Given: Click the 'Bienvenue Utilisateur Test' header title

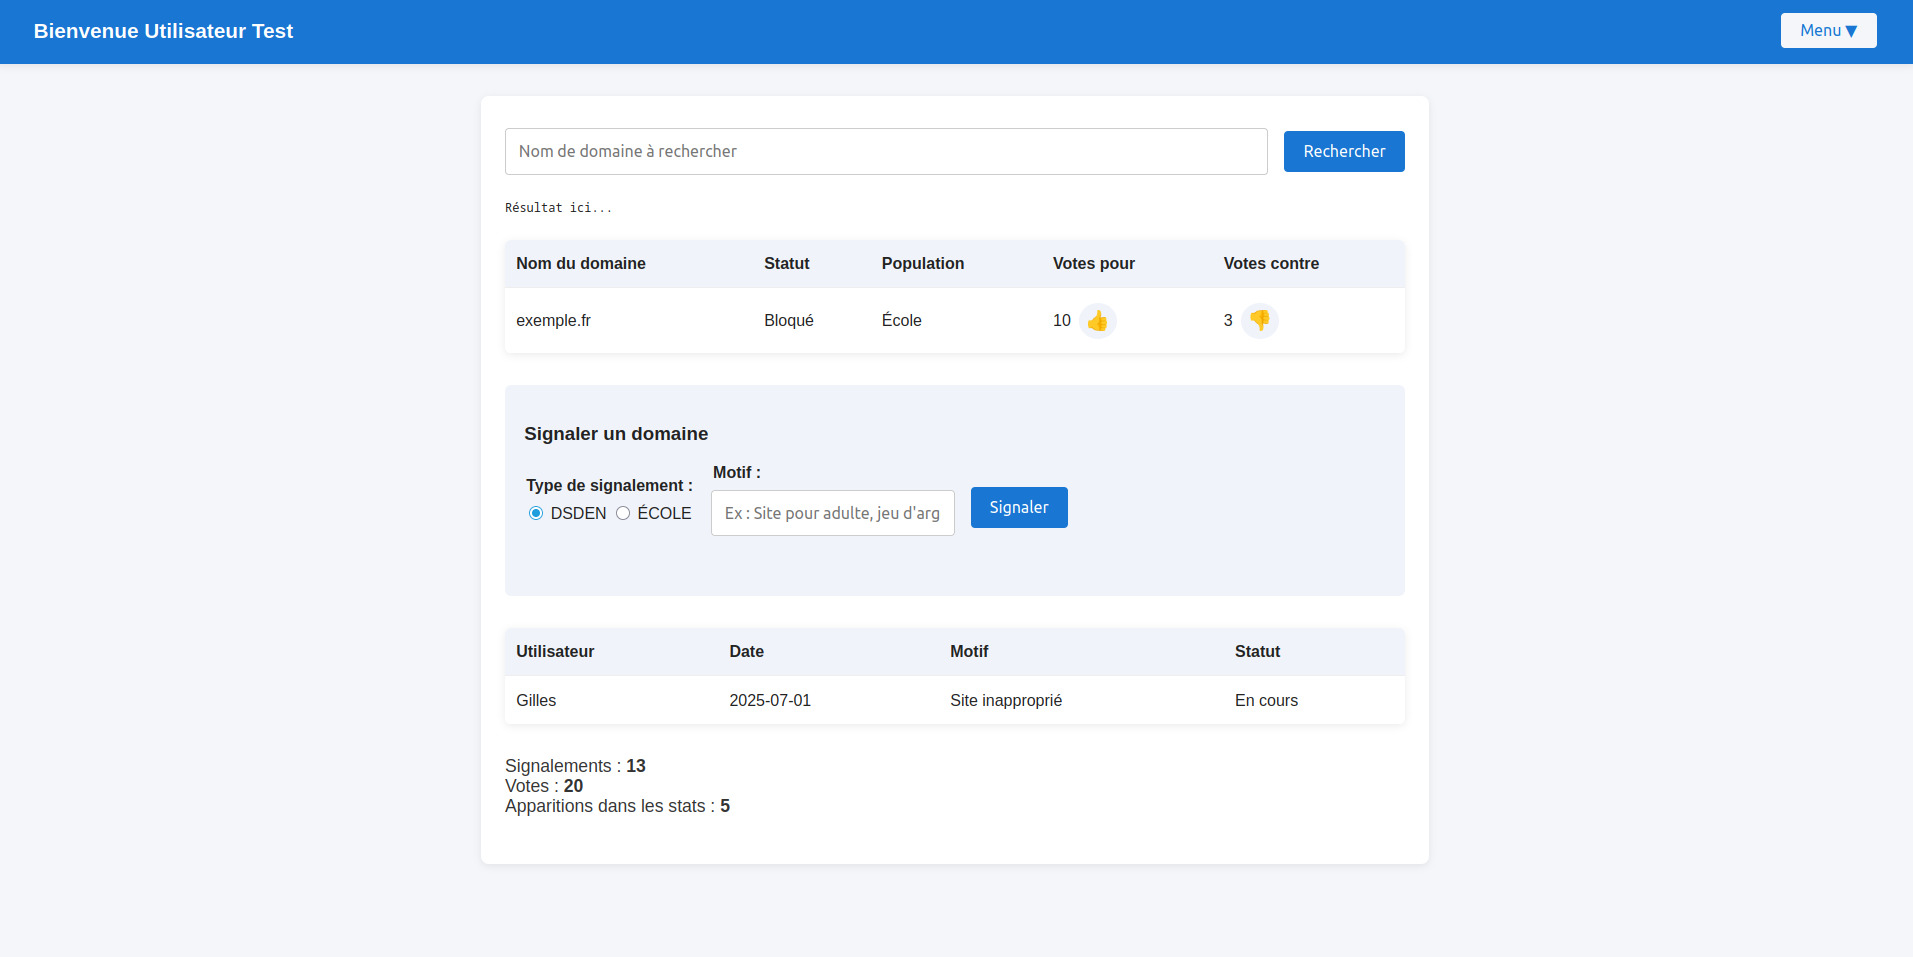Looking at the screenshot, I should 163,31.
